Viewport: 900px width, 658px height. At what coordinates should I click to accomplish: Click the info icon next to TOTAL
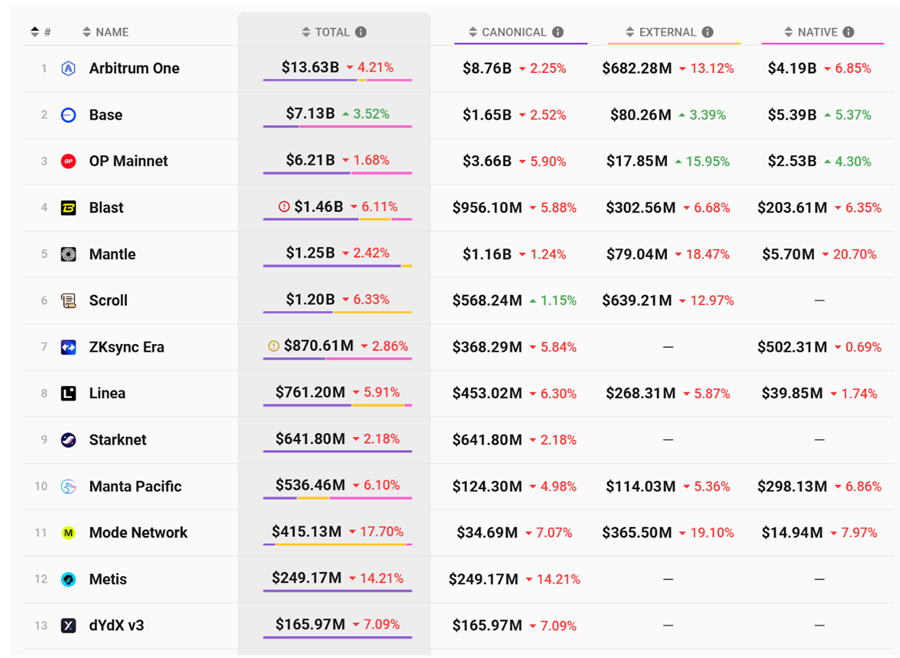pyautogui.click(x=361, y=32)
